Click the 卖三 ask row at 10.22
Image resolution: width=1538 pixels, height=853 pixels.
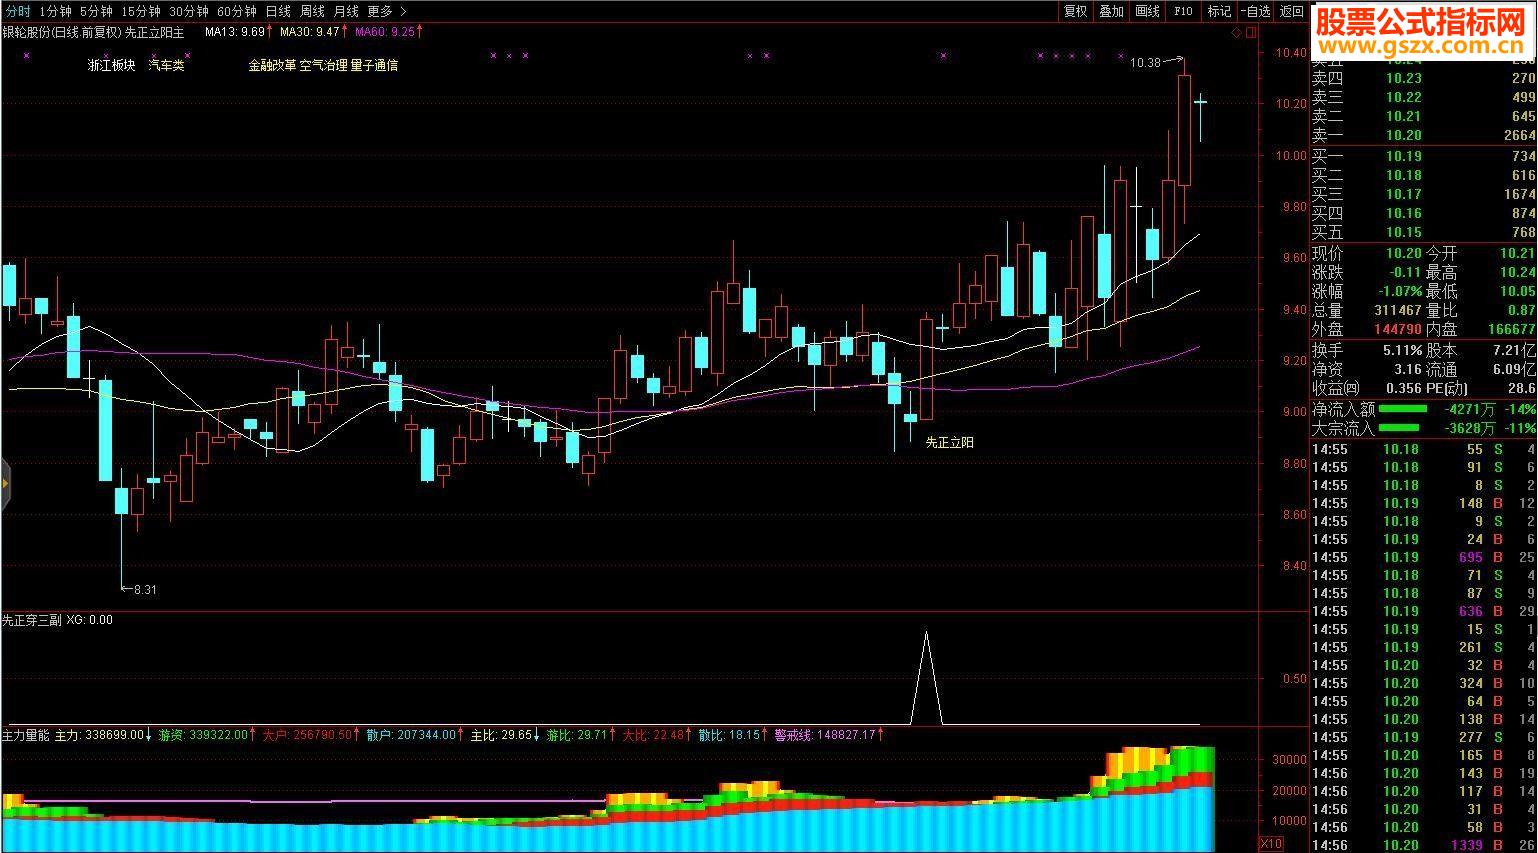click(1423, 97)
